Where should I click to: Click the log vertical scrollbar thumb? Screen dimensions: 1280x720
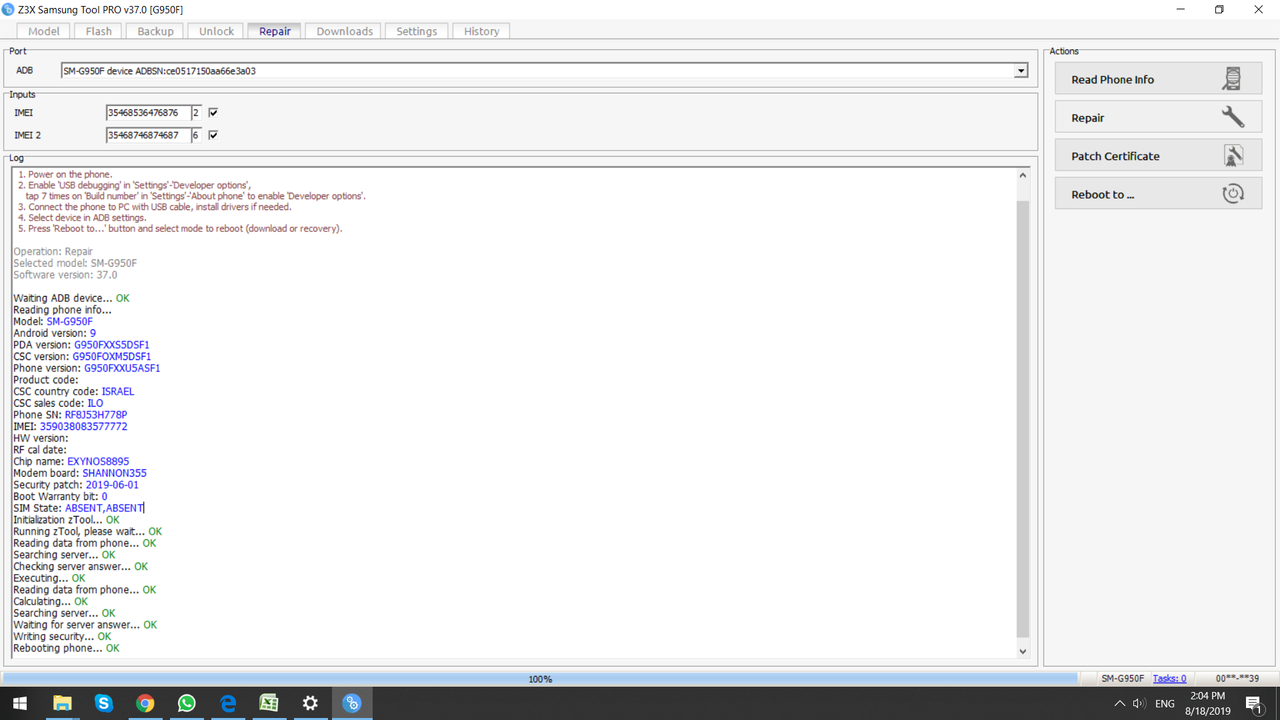[1022, 418]
